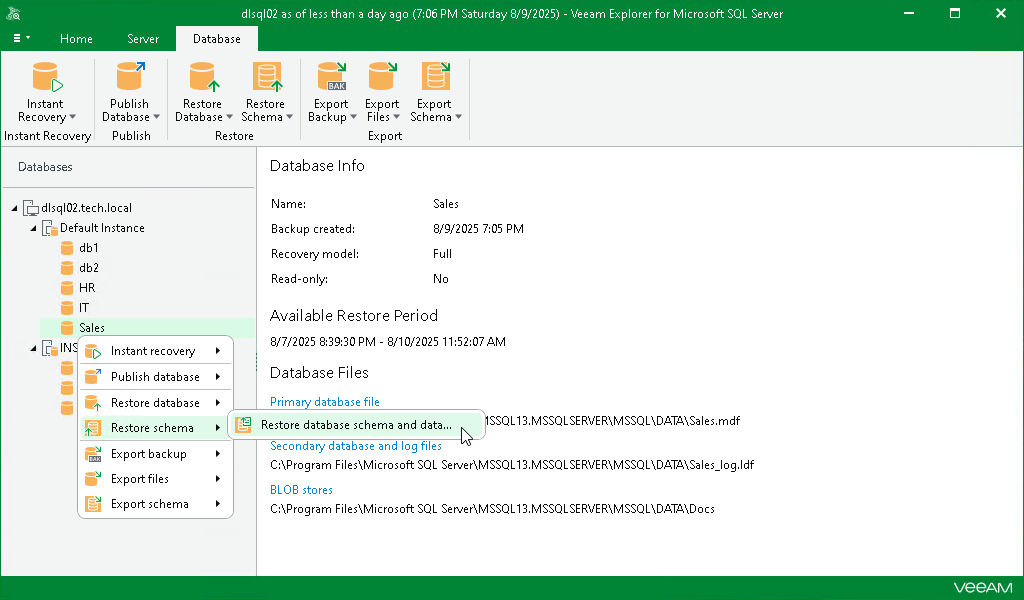1024x600 pixels.
Task: Start Instant Recovery from the ribbon
Action: coord(45,90)
